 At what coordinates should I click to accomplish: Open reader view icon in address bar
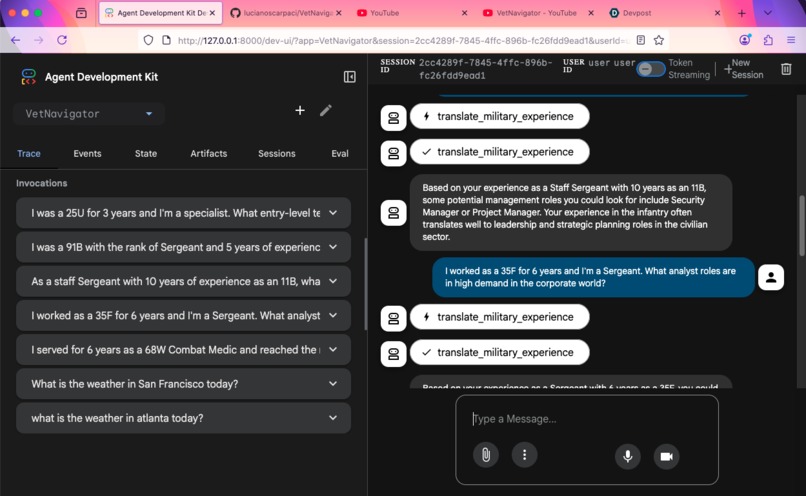coord(641,40)
